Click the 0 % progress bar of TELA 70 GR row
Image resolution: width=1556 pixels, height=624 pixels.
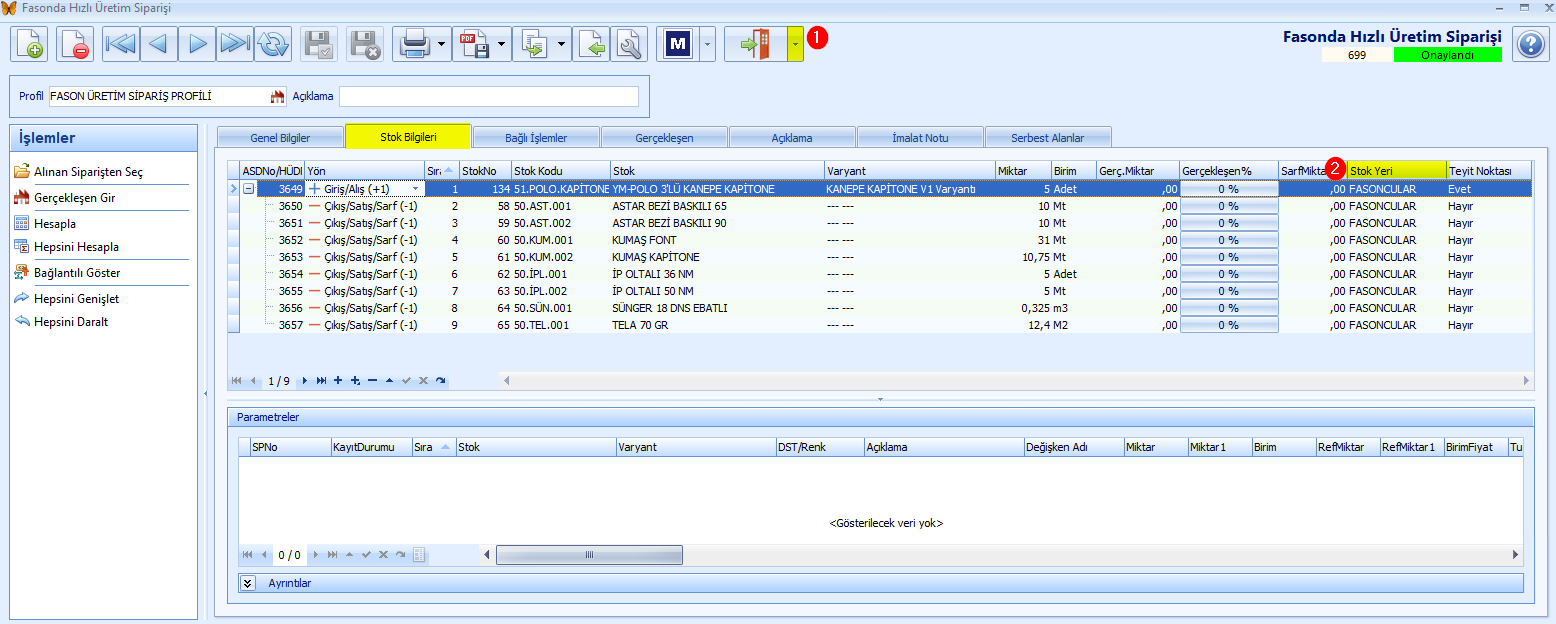point(1228,325)
